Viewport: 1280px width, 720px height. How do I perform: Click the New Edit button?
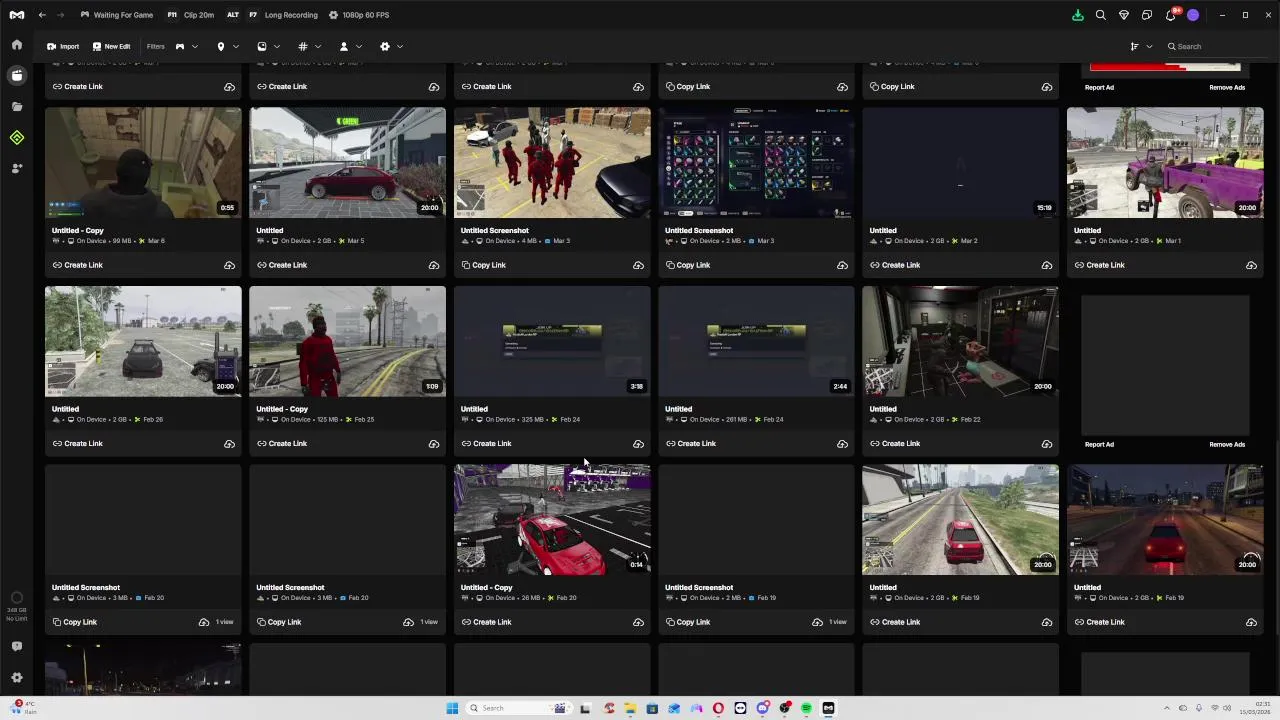[x=111, y=46]
